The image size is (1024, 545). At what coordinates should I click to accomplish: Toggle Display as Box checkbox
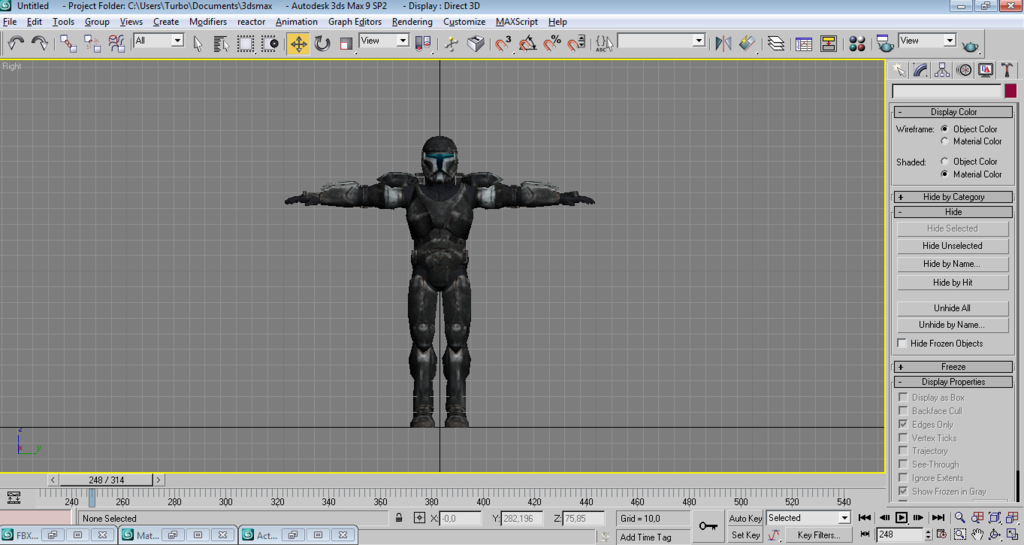click(x=903, y=397)
